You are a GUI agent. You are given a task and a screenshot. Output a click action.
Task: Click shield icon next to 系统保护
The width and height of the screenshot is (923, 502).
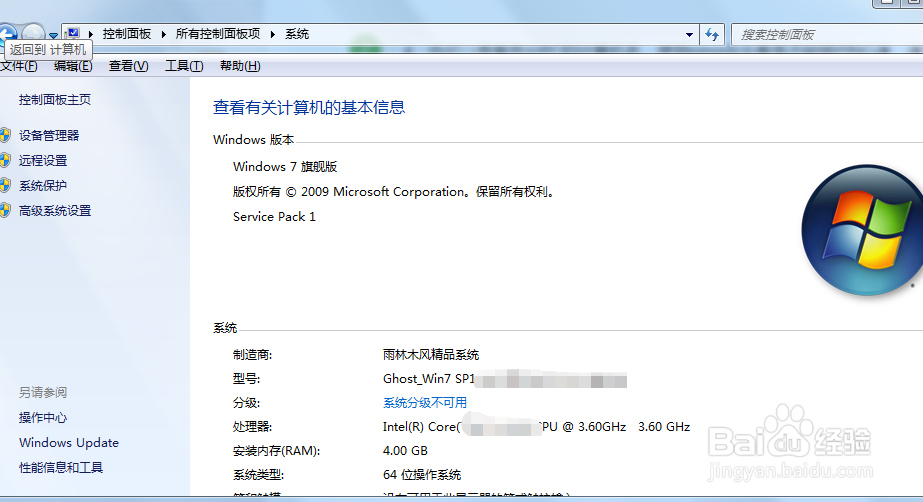click(5, 185)
